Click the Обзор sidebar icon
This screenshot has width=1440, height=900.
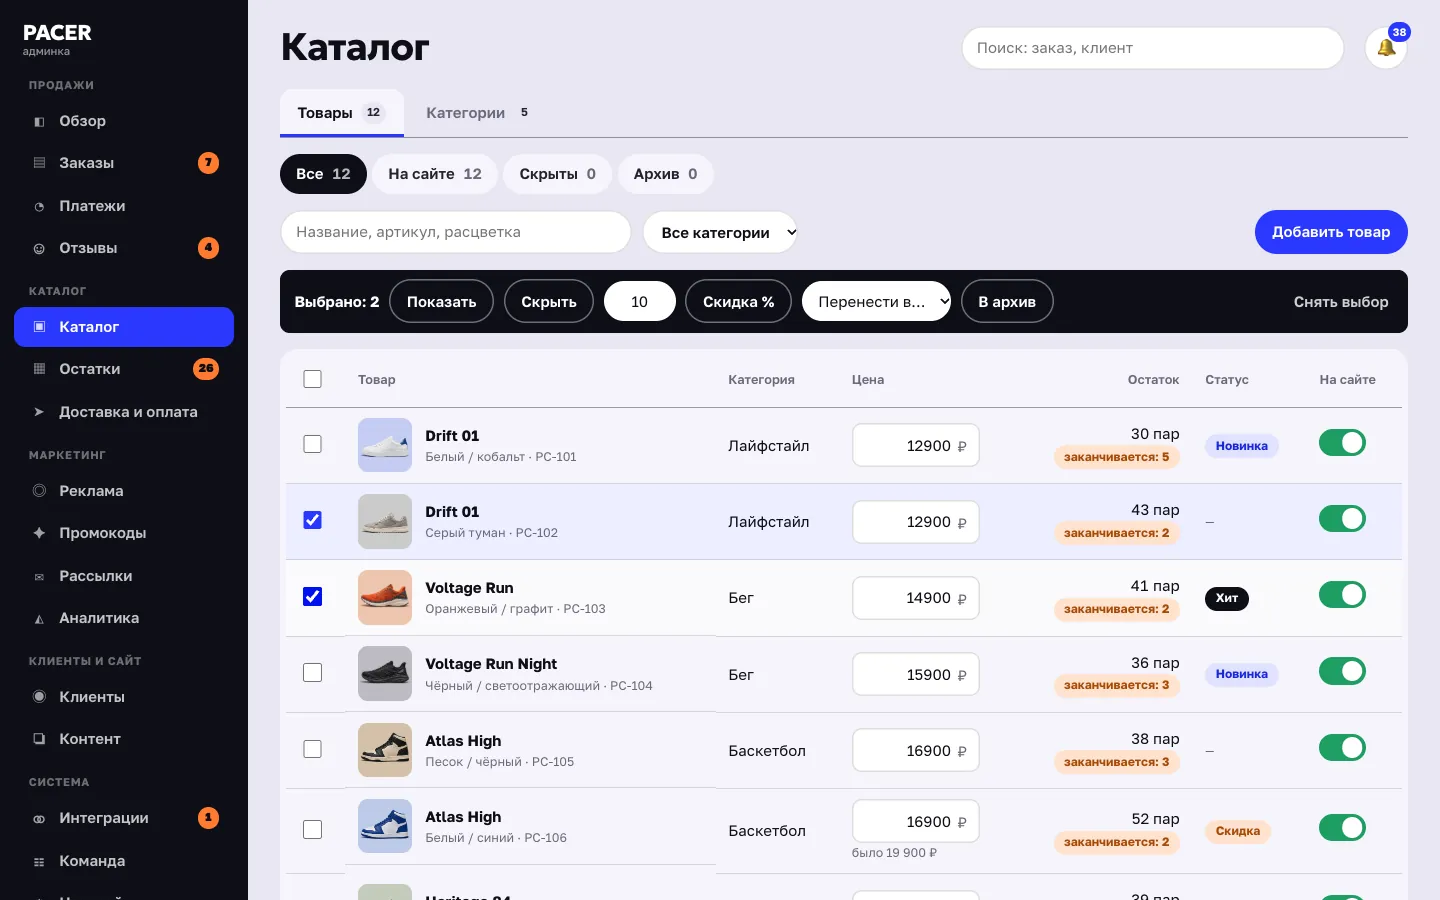[39, 121]
